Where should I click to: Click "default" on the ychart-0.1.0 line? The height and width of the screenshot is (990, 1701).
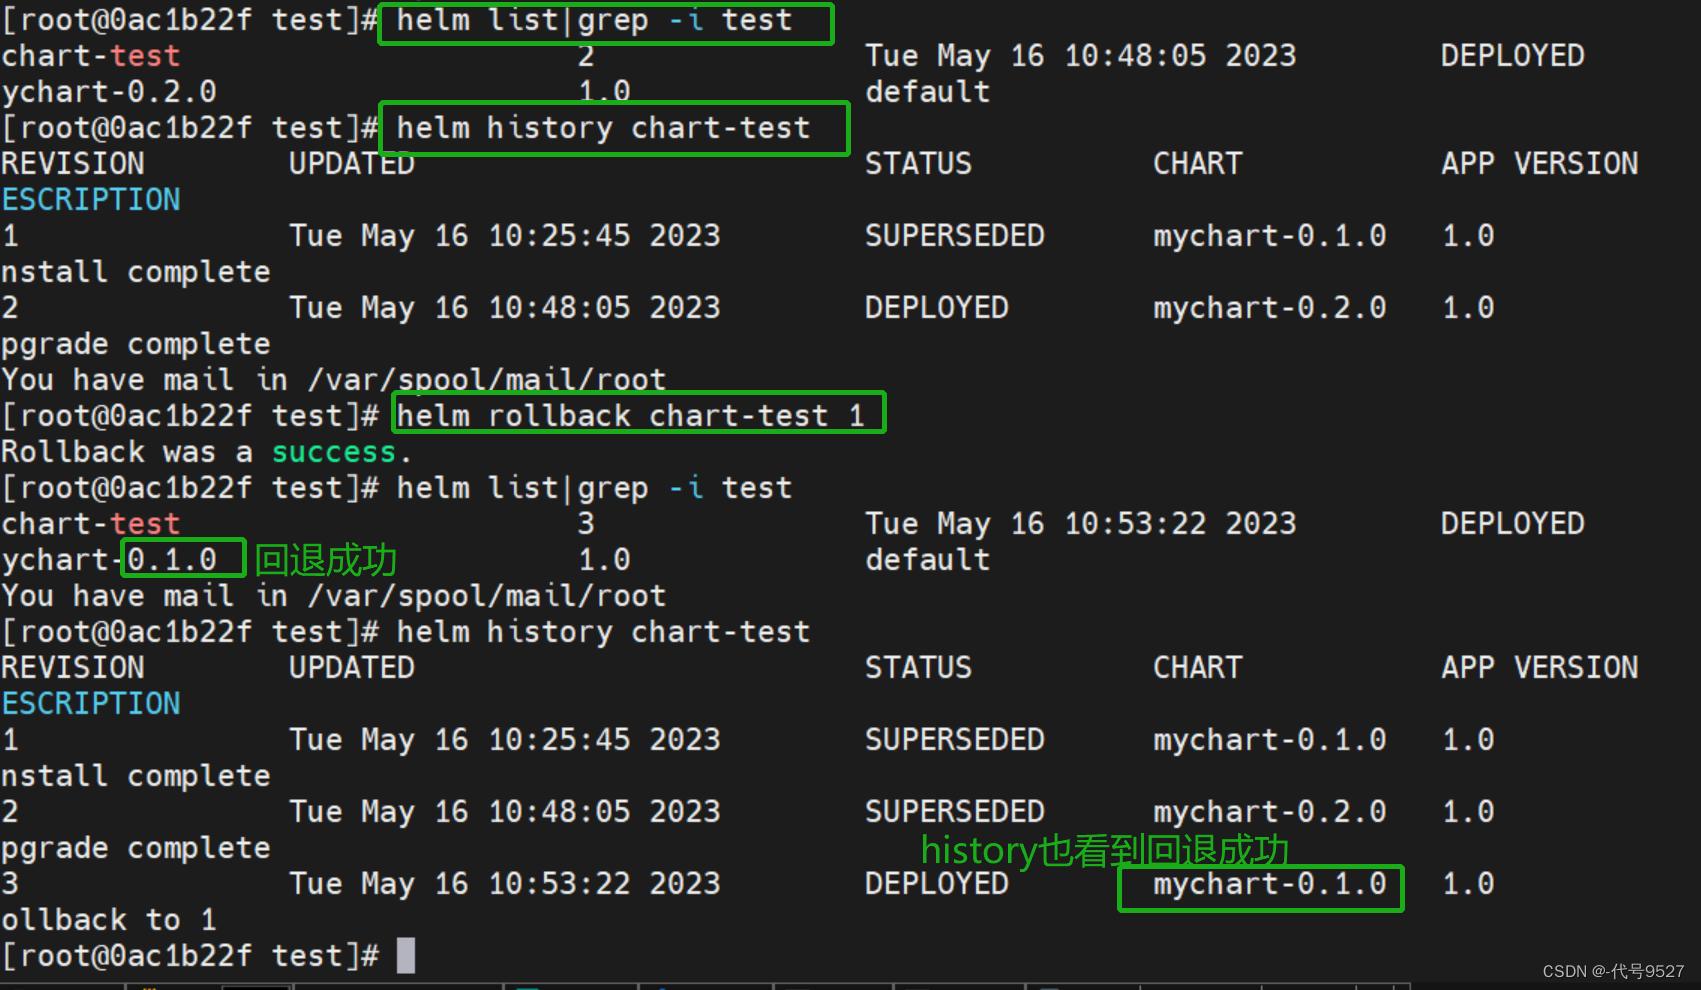(928, 560)
